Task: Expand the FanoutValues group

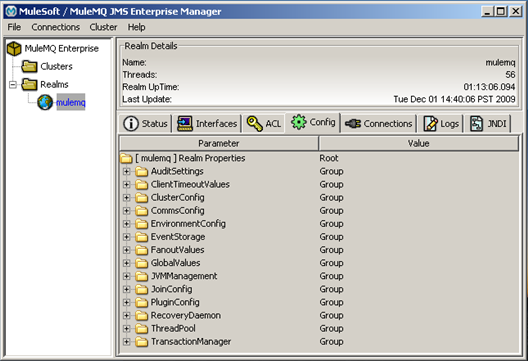Action: 126,250
